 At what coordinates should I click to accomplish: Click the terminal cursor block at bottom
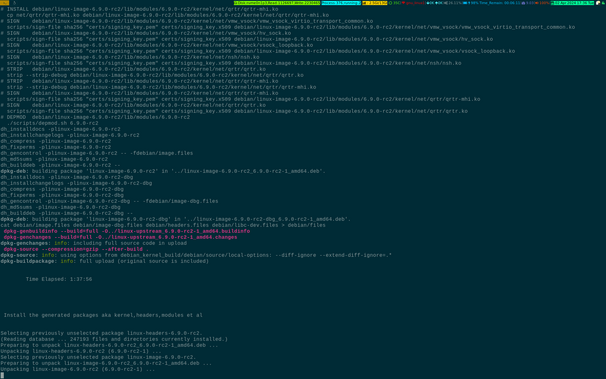(x=2, y=376)
